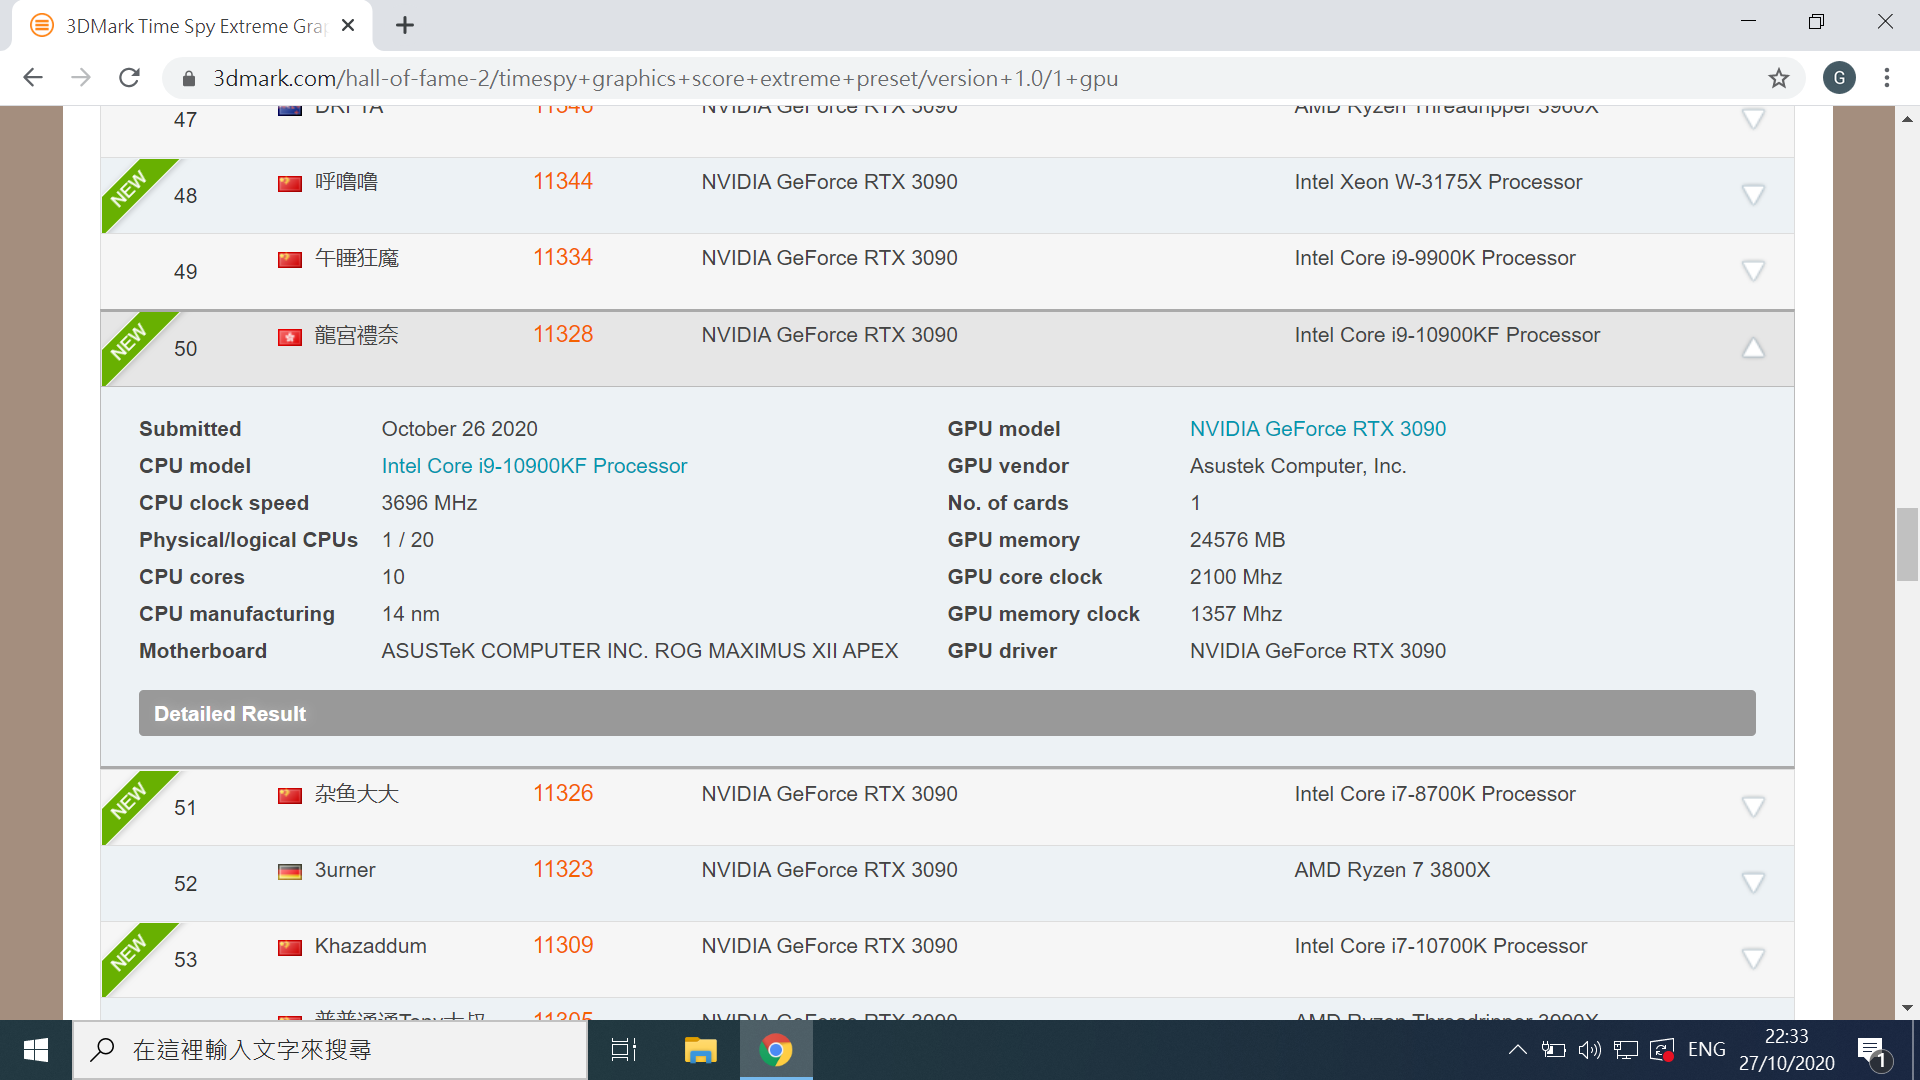Click the battery icon in the tray

(1553, 1050)
